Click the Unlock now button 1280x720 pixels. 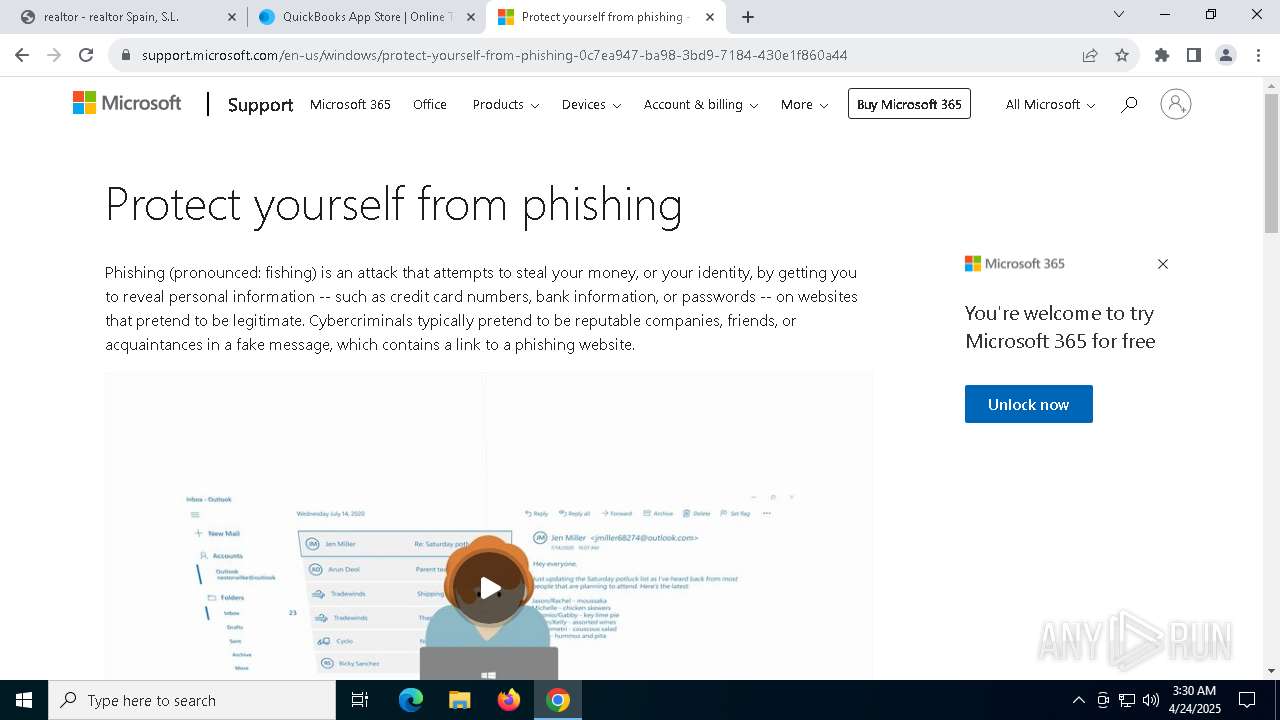pyautogui.click(x=1028, y=404)
